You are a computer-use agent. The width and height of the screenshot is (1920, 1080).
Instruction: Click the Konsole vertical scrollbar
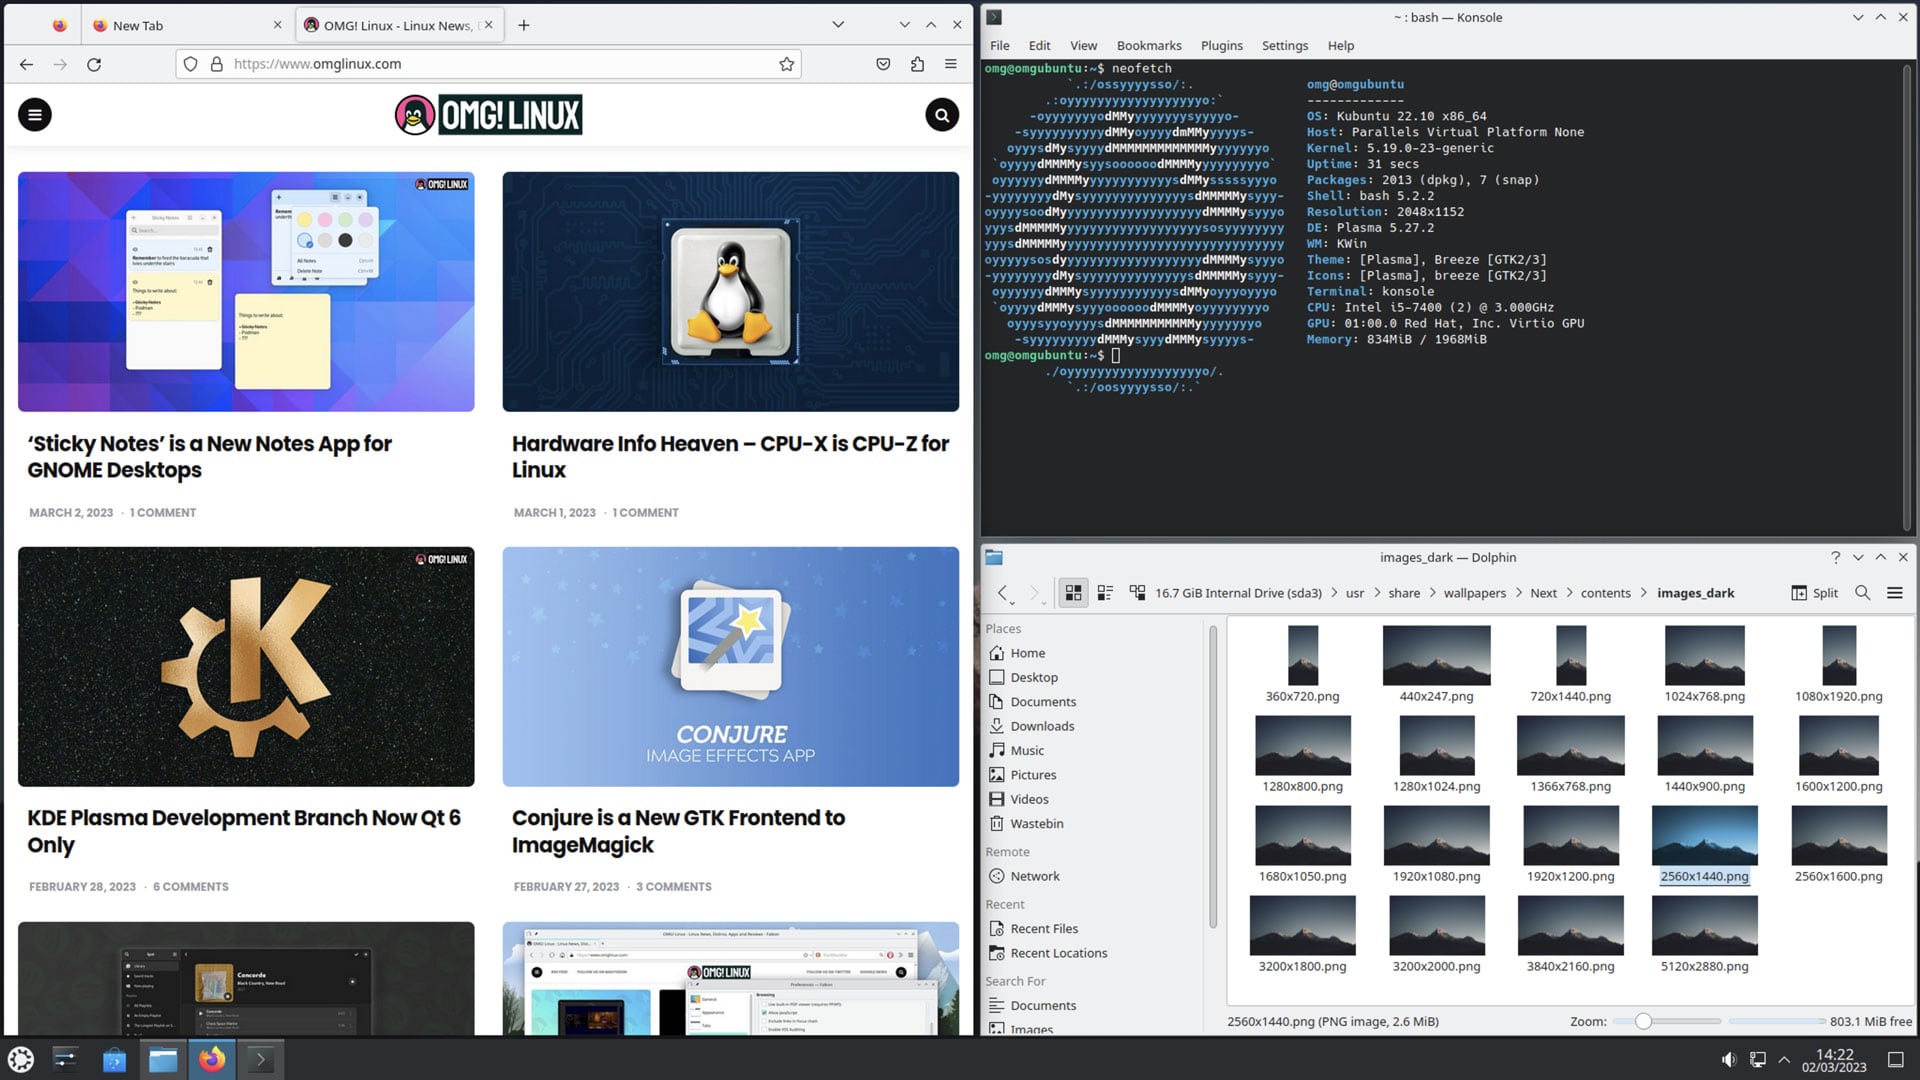coord(1908,298)
